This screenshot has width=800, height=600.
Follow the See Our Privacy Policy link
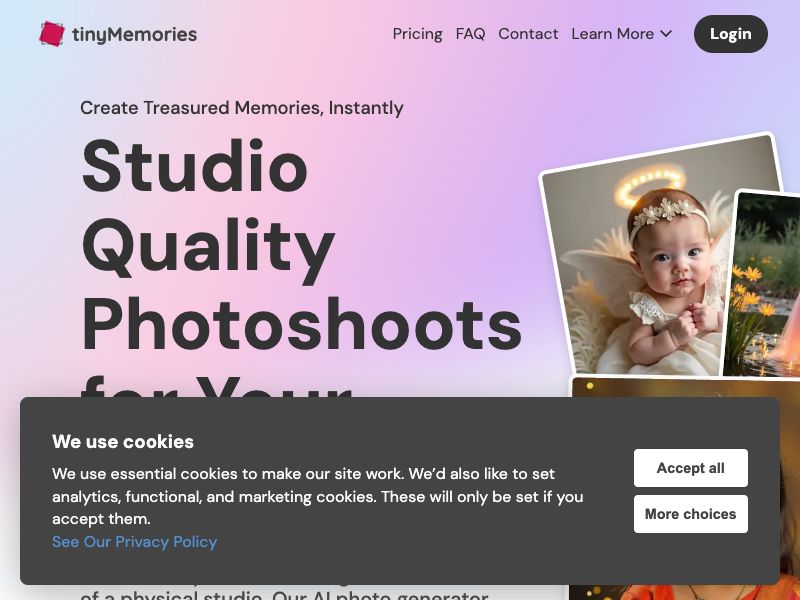[x=134, y=542]
